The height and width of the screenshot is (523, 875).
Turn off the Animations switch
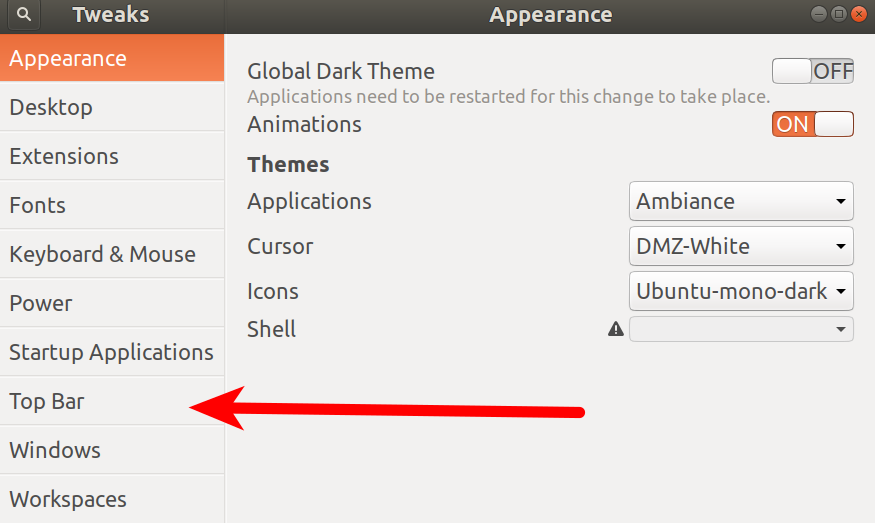[x=812, y=124]
